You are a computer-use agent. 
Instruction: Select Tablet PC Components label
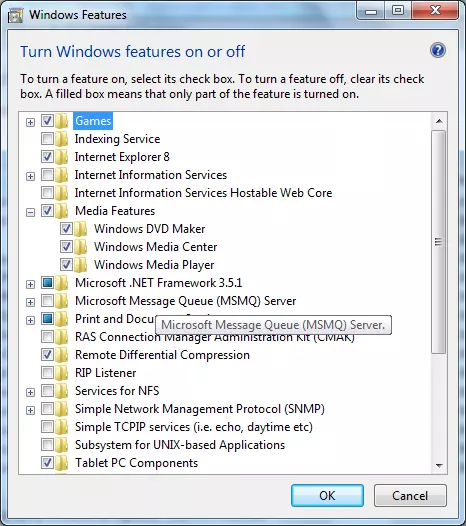click(x=137, y=463)
